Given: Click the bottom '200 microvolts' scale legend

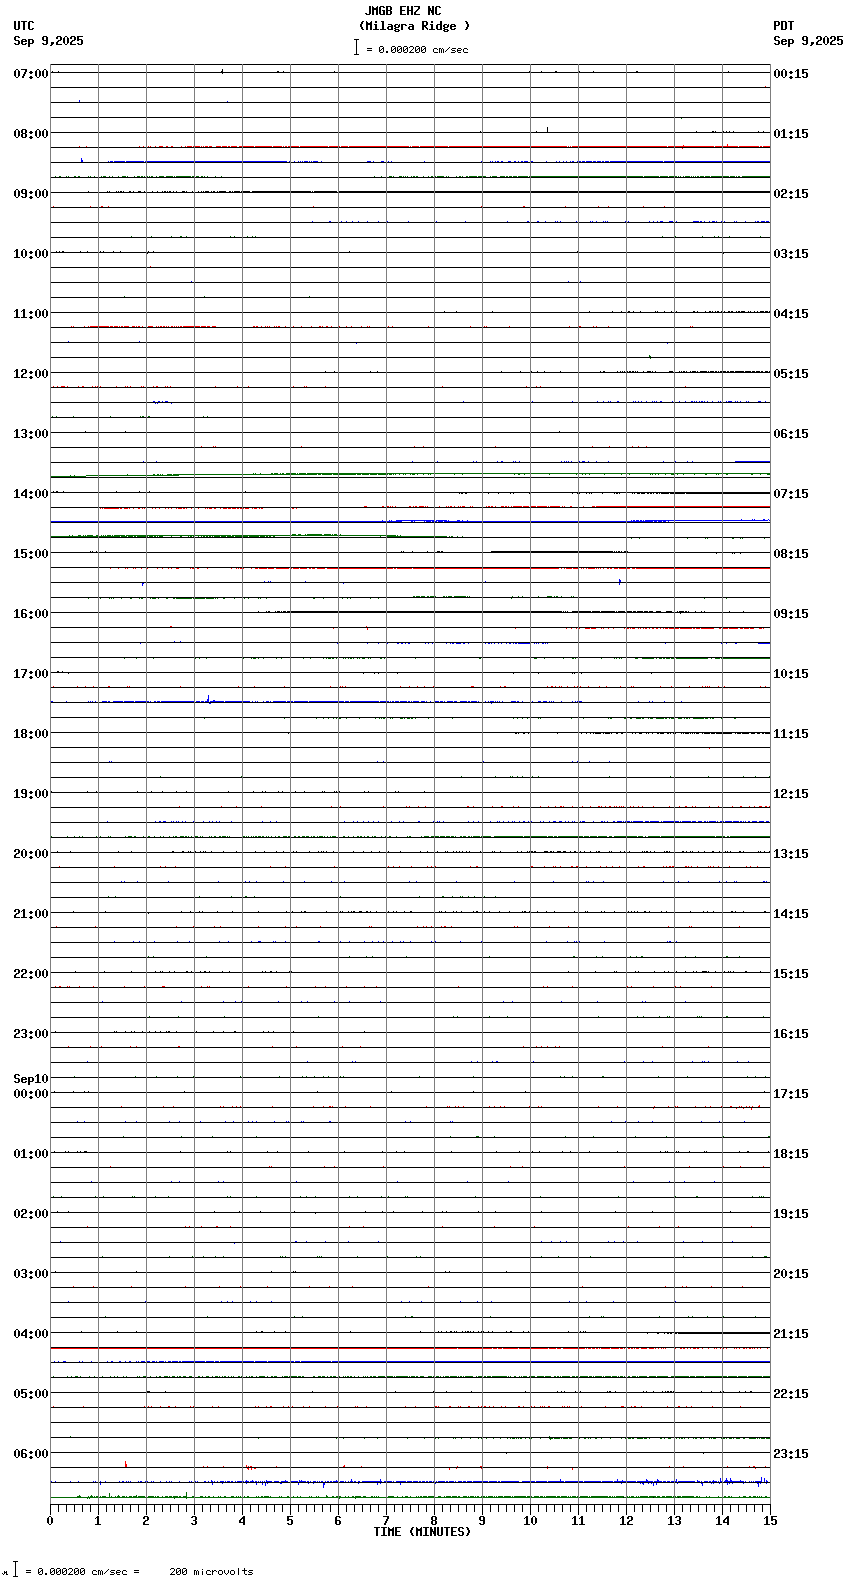Looking at the screenshot, I should [x=211, y=1572].
